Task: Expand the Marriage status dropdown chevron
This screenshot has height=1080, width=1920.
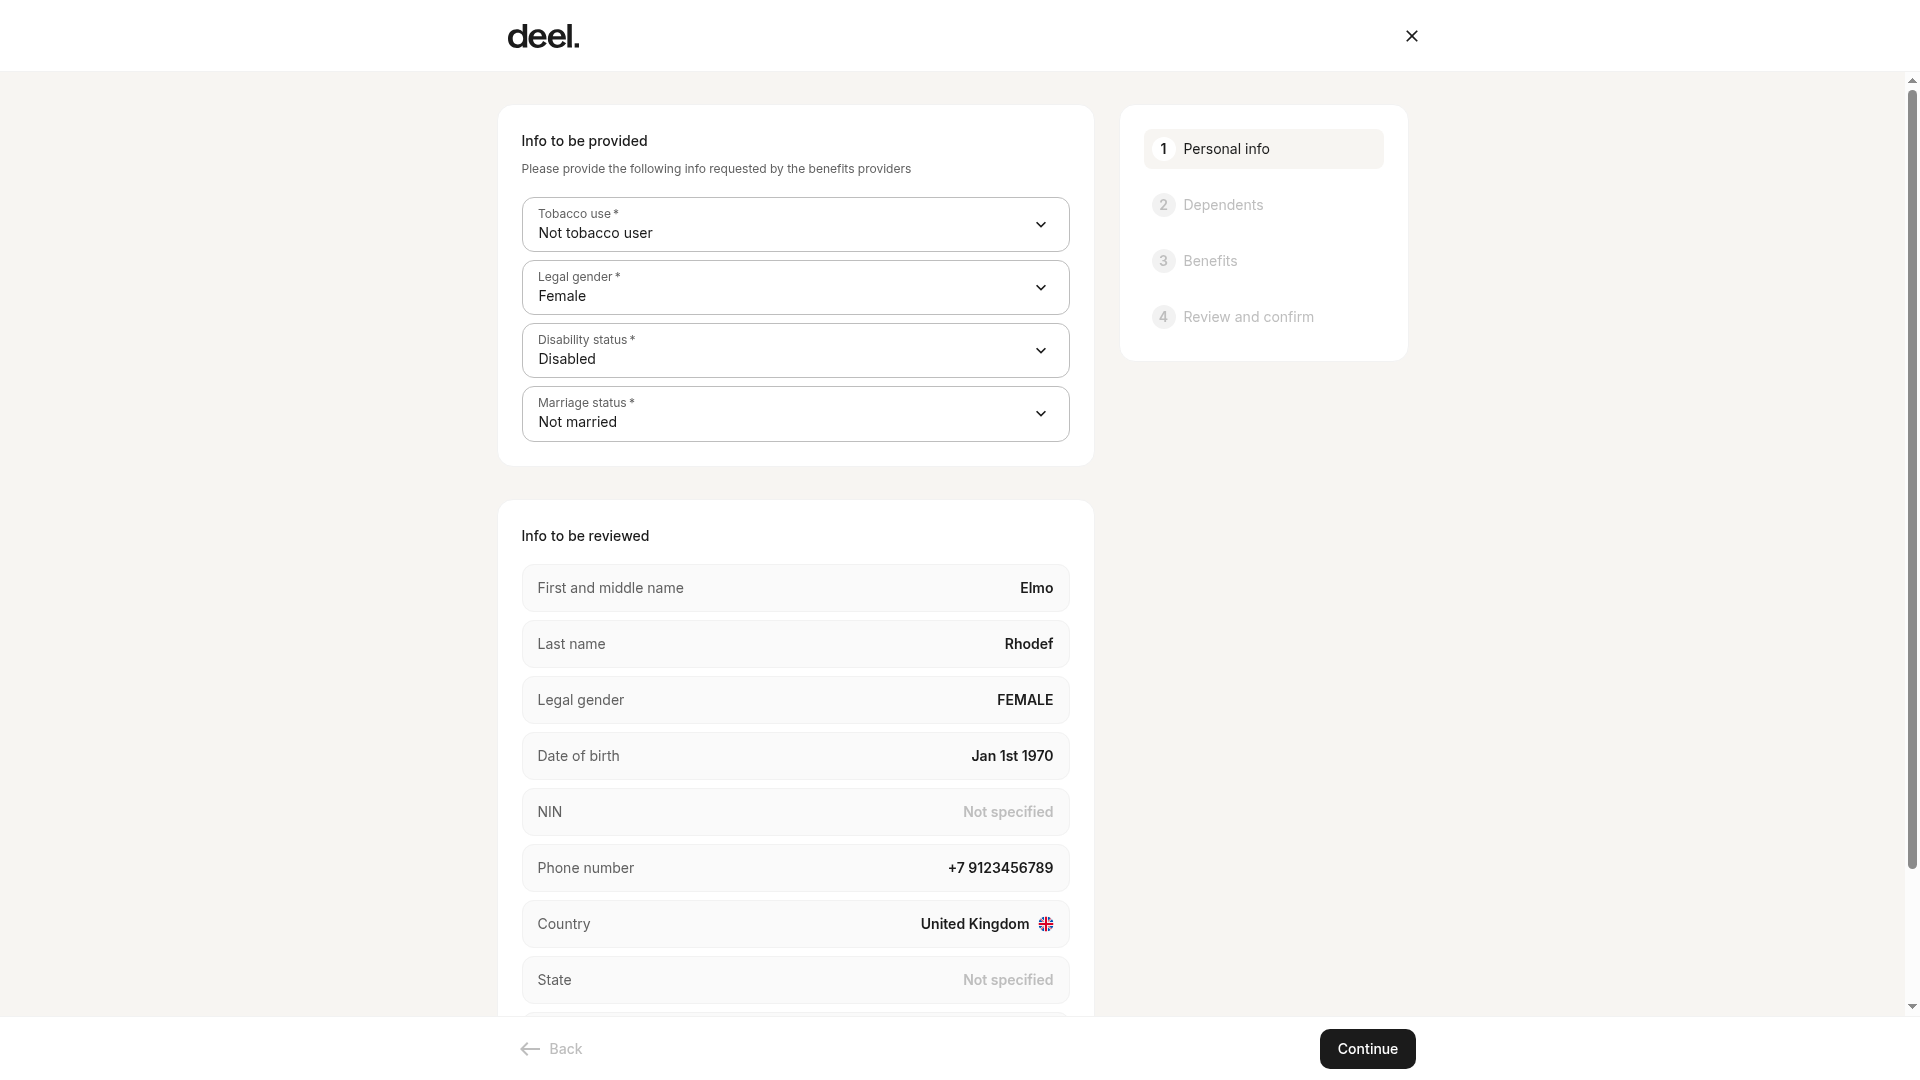Action: pyautogui.click(x=1041, y=414)
